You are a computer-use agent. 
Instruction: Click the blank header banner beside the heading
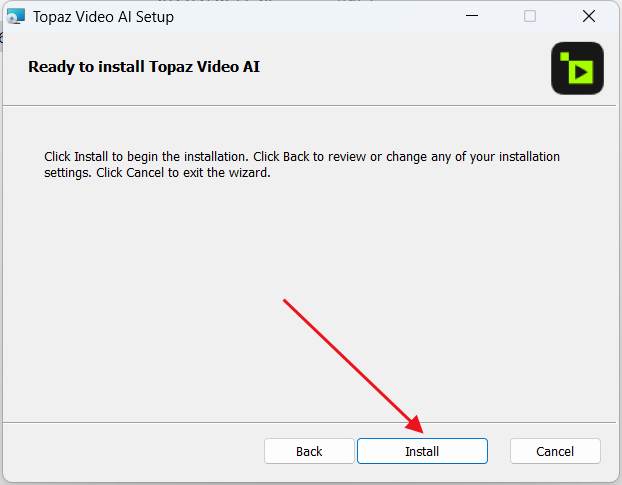405,67
